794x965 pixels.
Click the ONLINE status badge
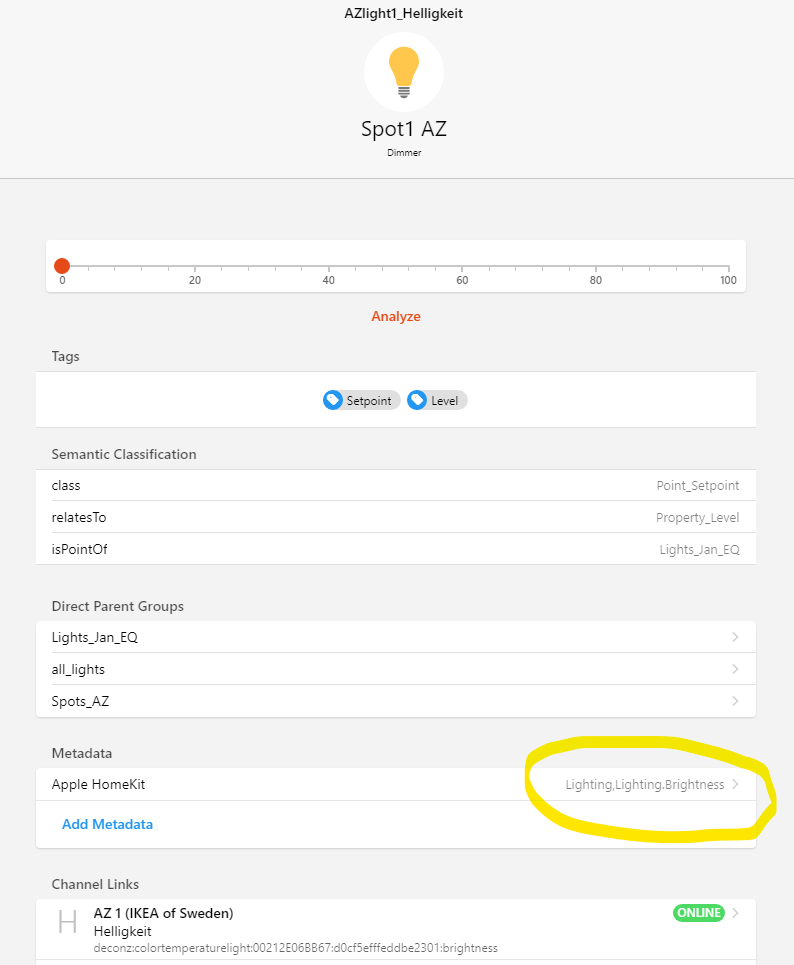[698, 913]
